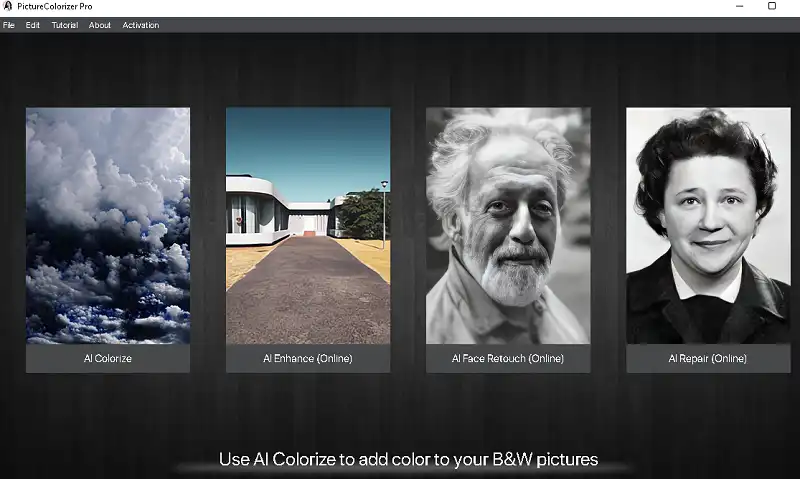The image size is (800, 479).
Task: Open the About menu
Action: pos(99,25)
